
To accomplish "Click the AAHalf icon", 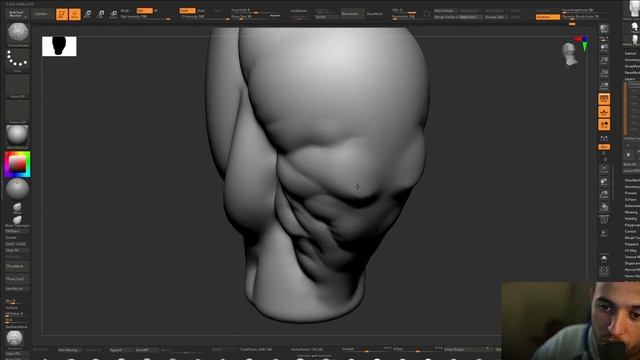I will 604,86.
